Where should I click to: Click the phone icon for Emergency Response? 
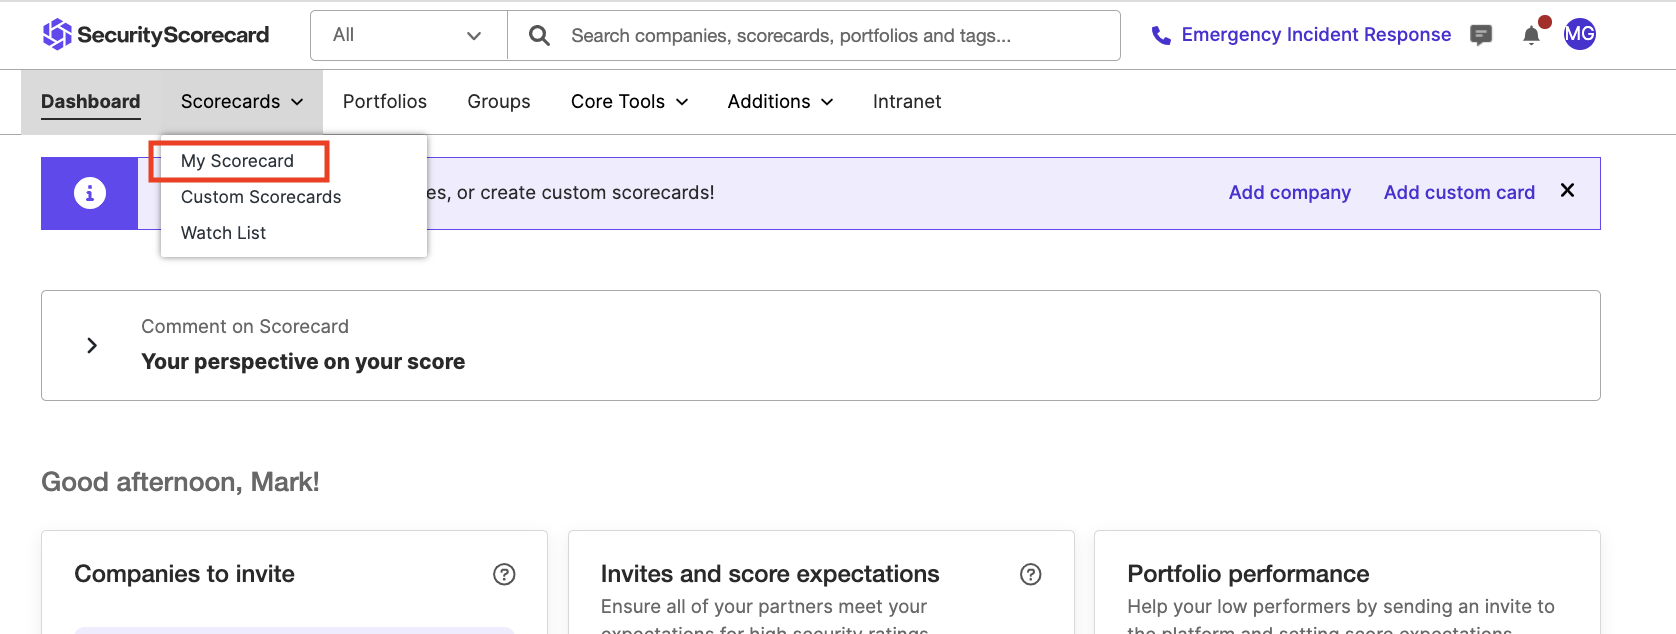[x=1161, y=36]
